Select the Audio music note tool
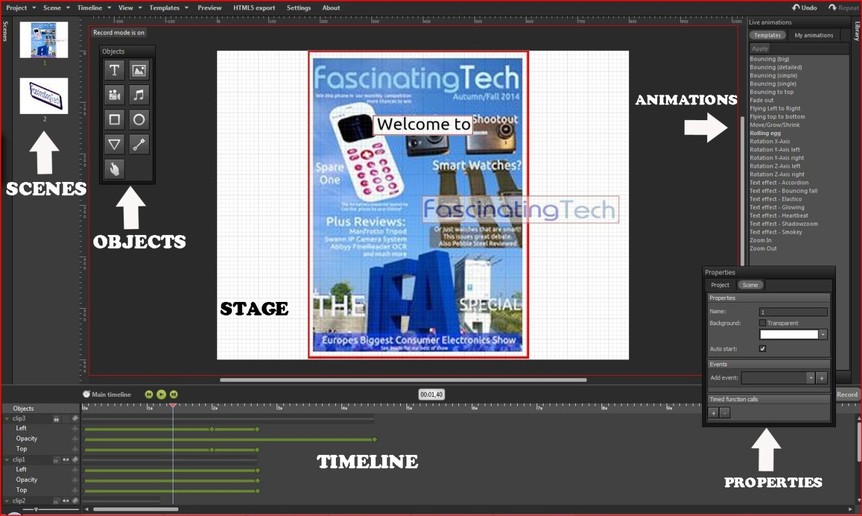This screenshot has height=516, width=862. (139, 95)
